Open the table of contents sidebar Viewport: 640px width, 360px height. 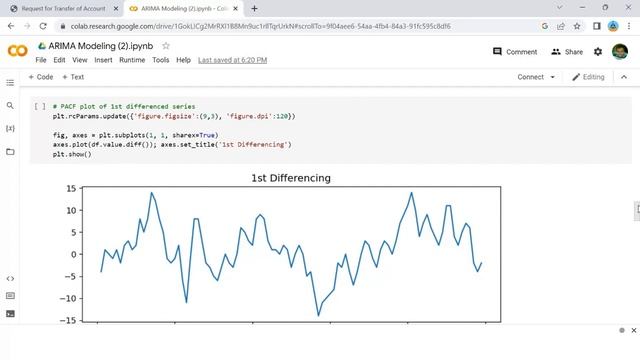click(10, 83)
